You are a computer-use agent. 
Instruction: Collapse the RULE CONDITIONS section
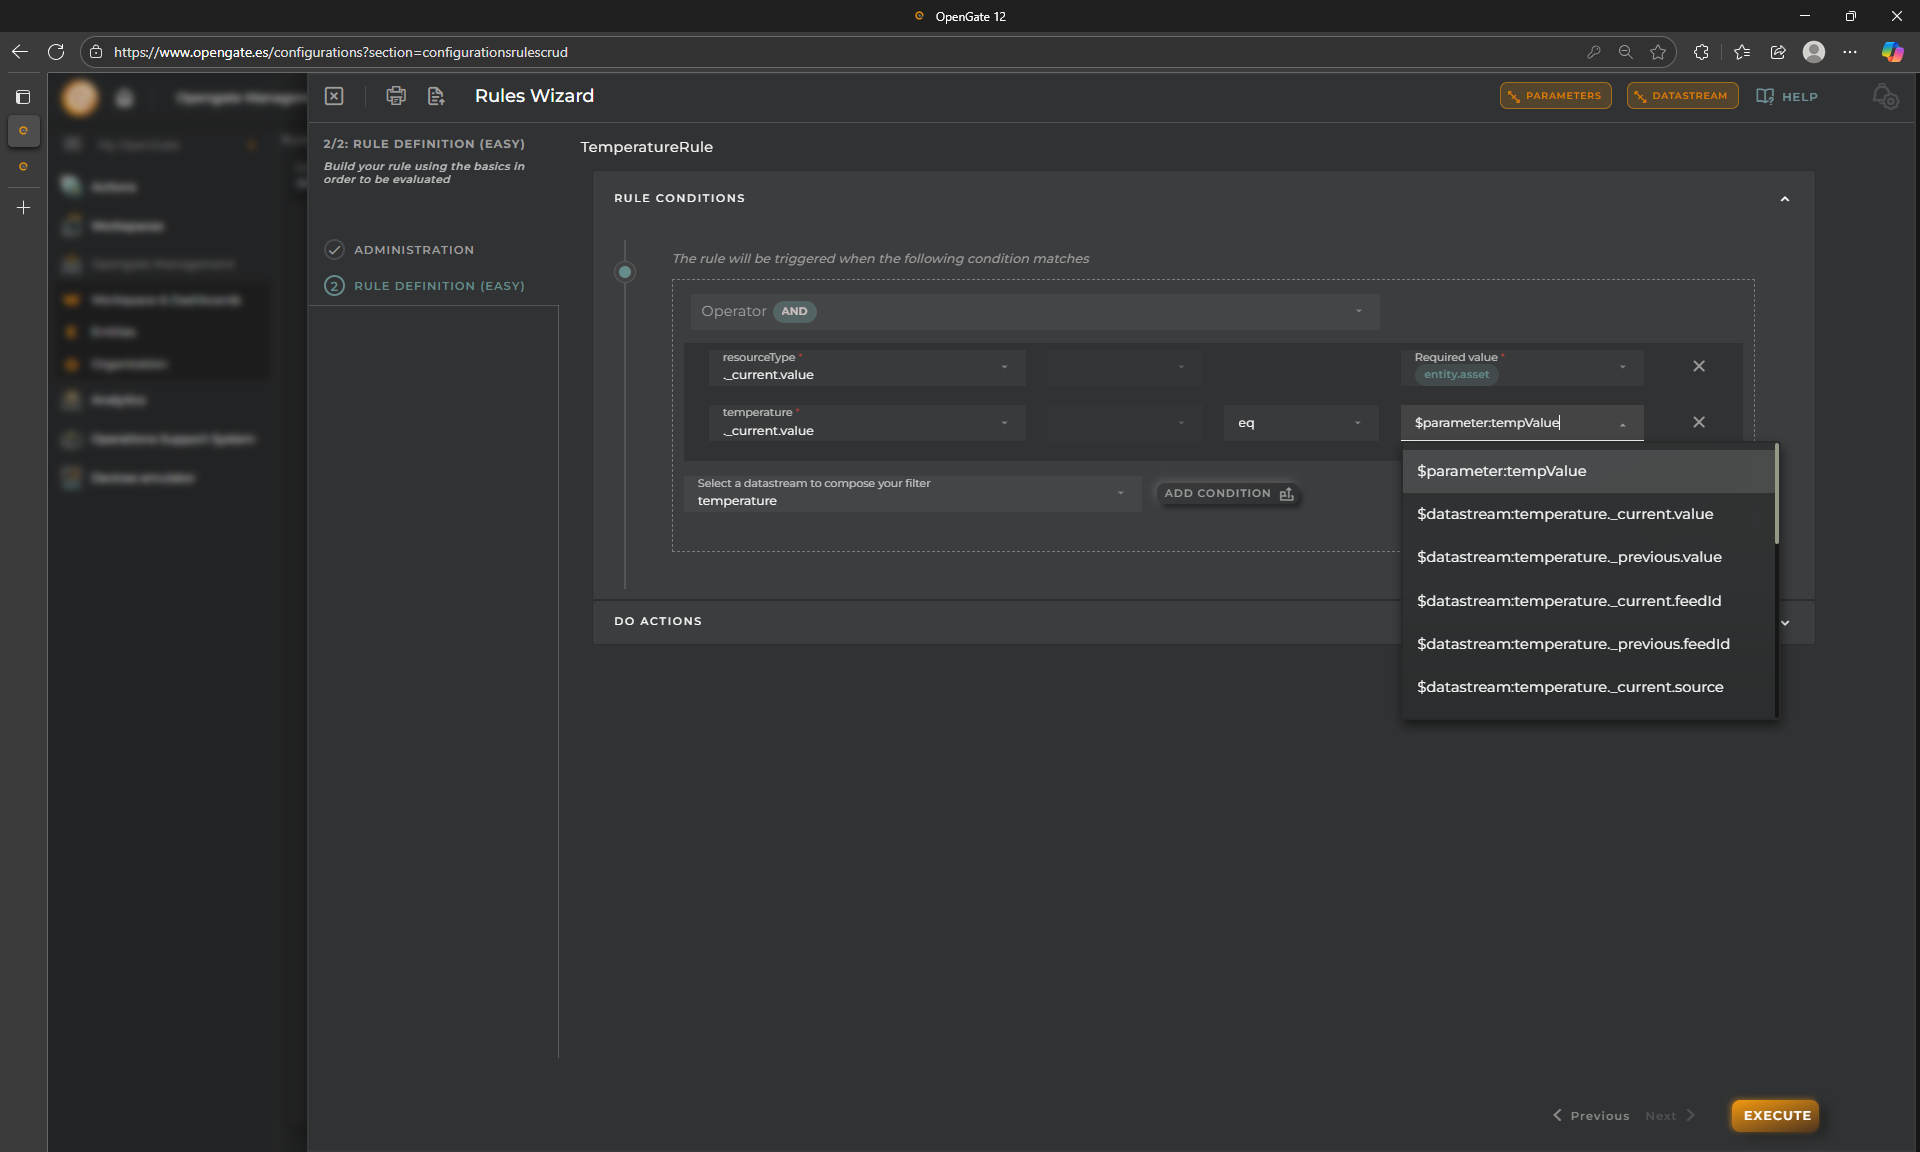1784,199
